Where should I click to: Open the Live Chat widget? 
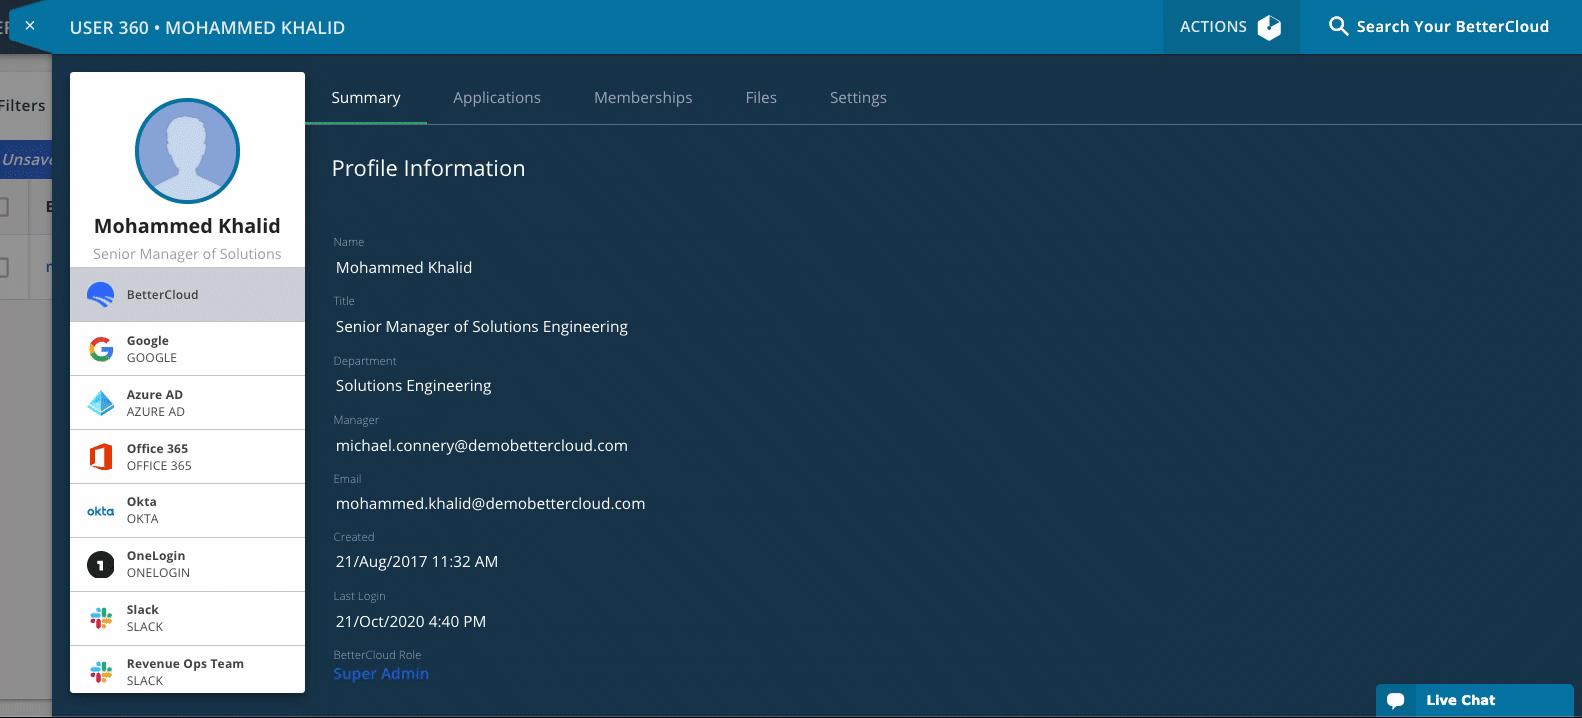[x=1475, y=700]
